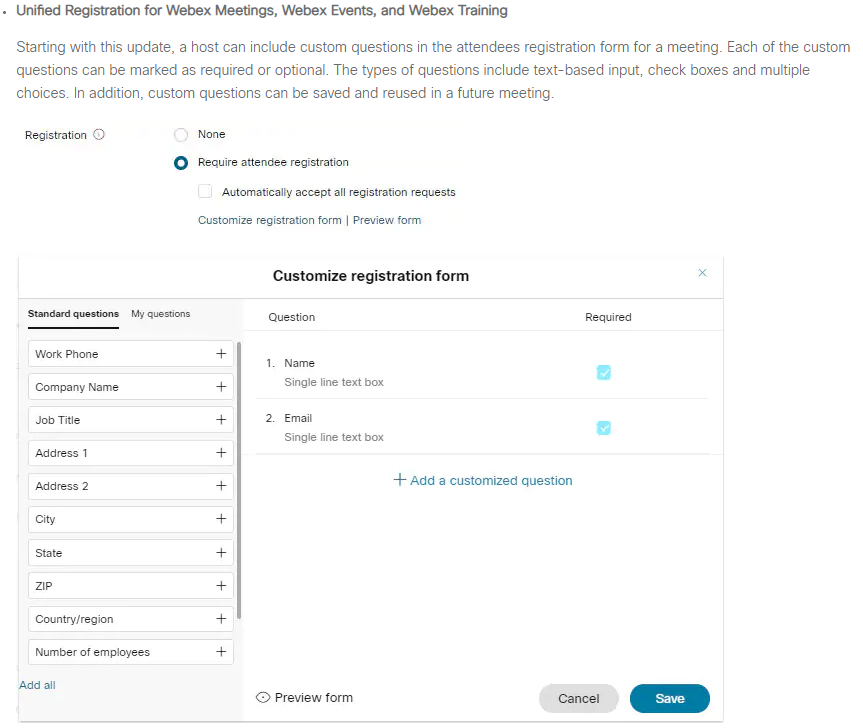Select the Number of employees row
The image size is (863, 728).
click(131, 652)
